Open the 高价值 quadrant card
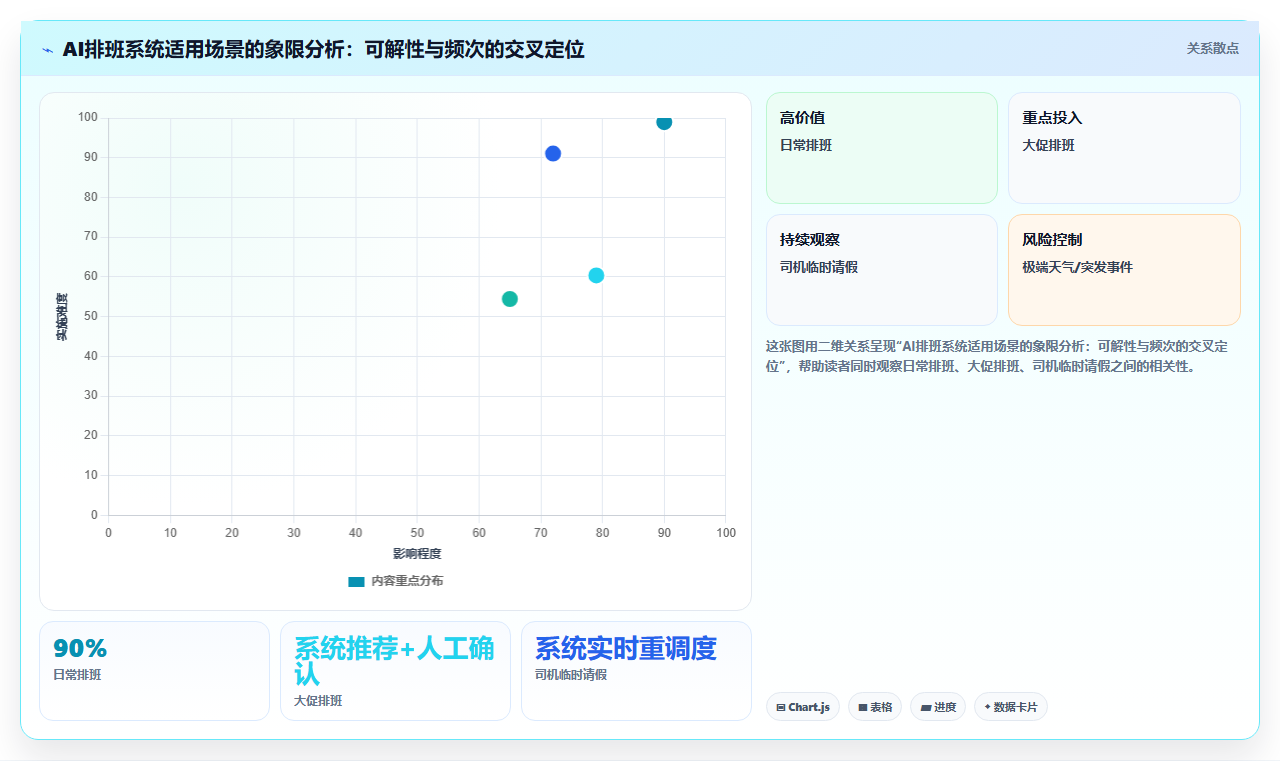This screenshot has height=761, width=1280. 882,148
